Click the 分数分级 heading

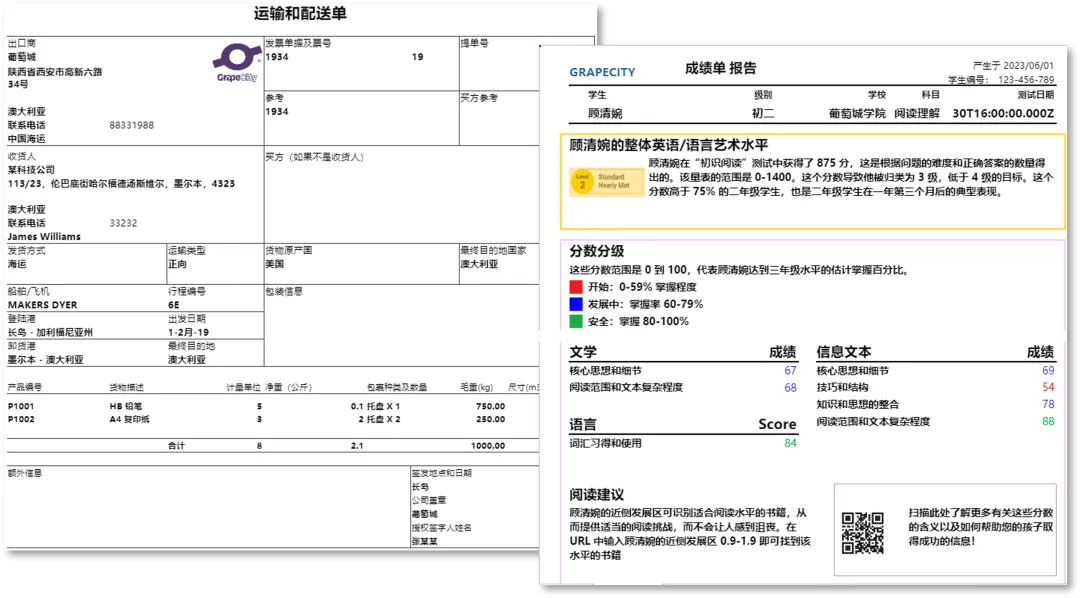point(596,251)
